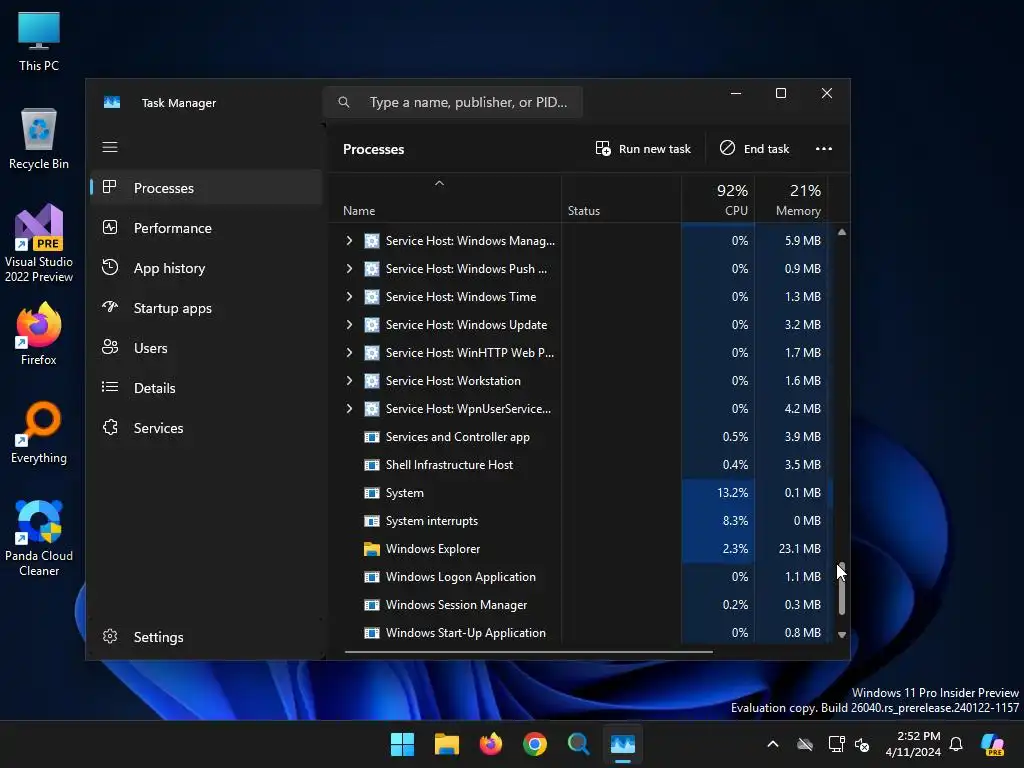Open This PC desktop icon
The image size is (1024, 768).
pos(39,42)
